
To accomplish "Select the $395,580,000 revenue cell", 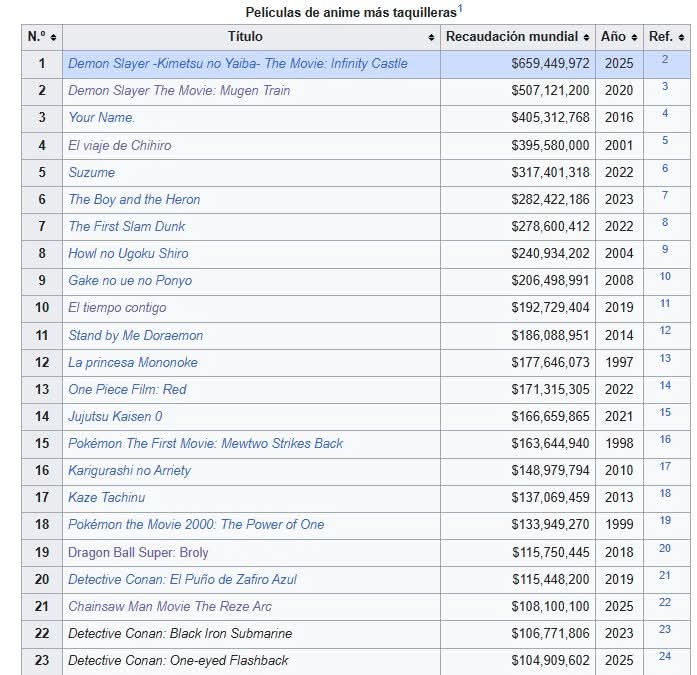I will [518, 145].
